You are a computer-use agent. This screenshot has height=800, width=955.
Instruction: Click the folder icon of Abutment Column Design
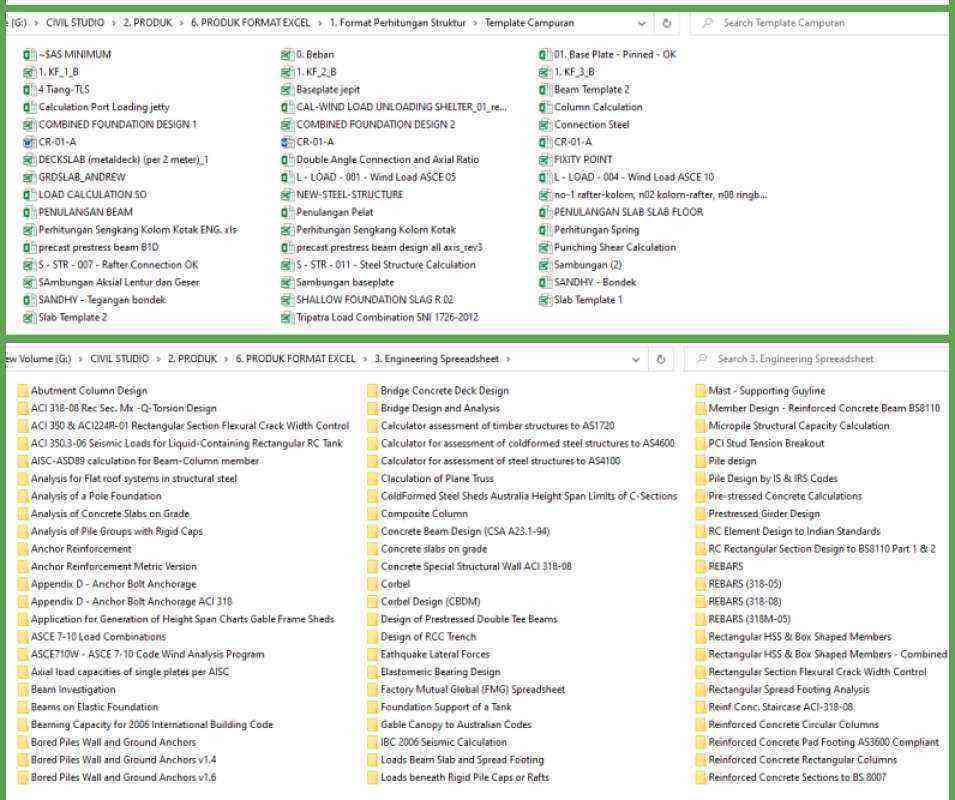23,391
